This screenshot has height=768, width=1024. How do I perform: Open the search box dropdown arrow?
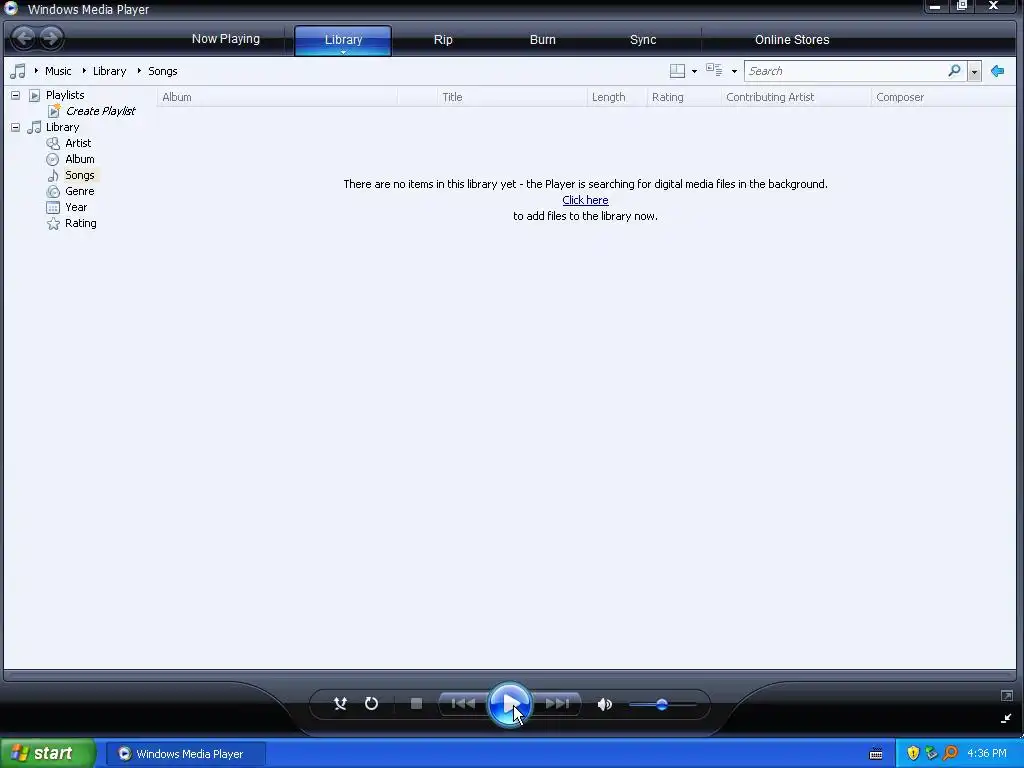(974, 71)
